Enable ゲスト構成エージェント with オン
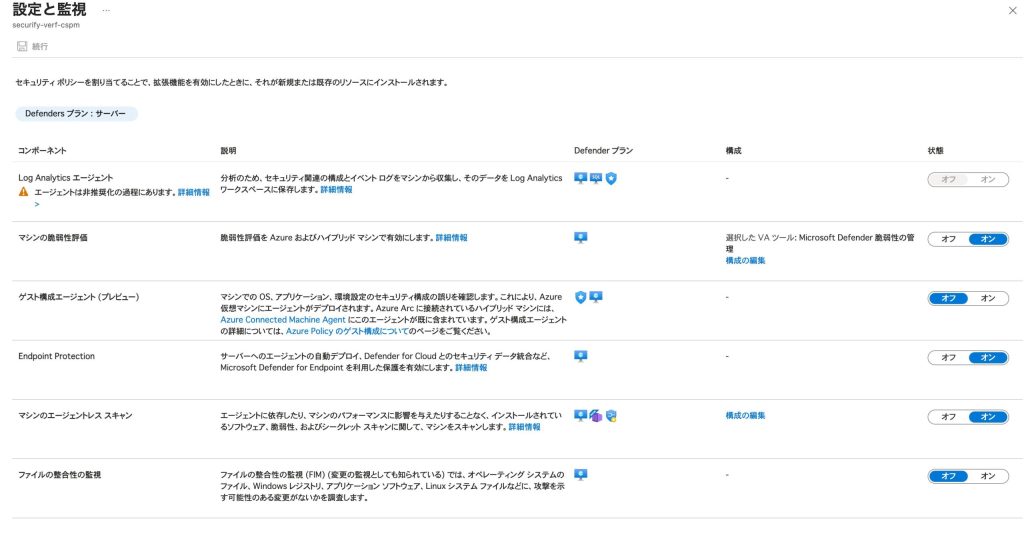The height and width of the screenshot is (547, 1024). (988, 298)
